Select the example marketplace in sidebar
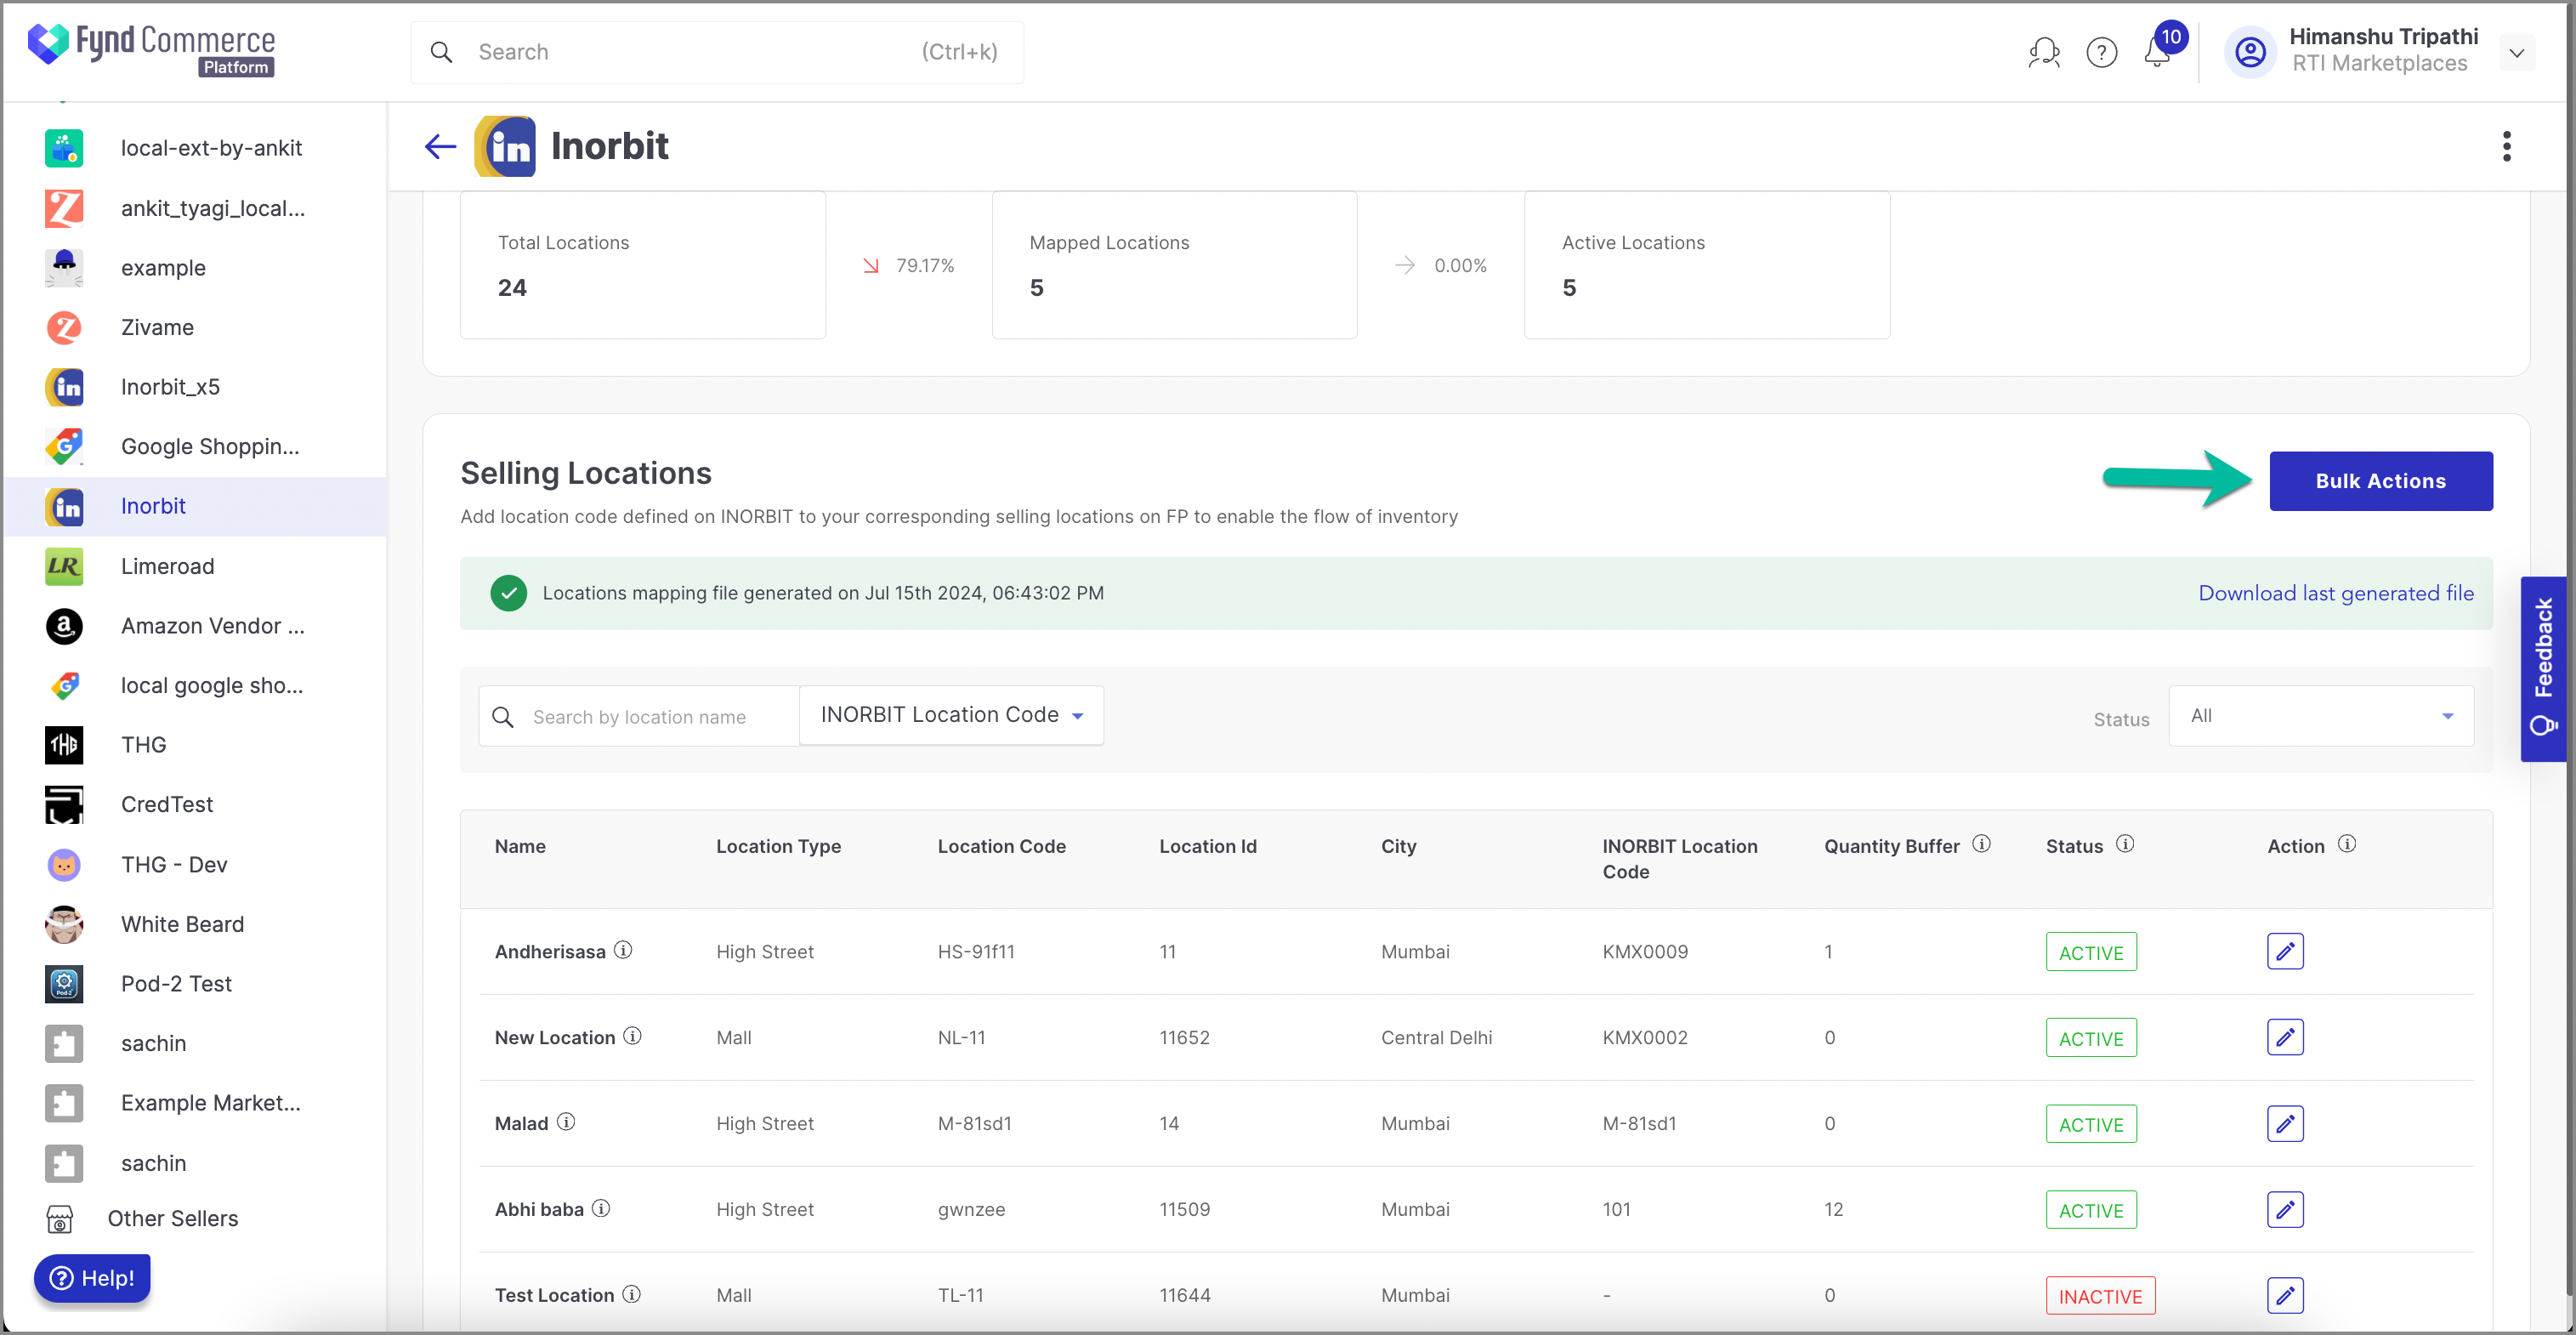 [195, 267]
